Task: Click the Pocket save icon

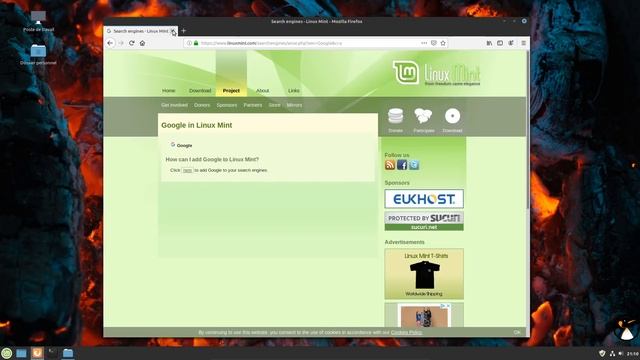Action: (x=434, y=43)
